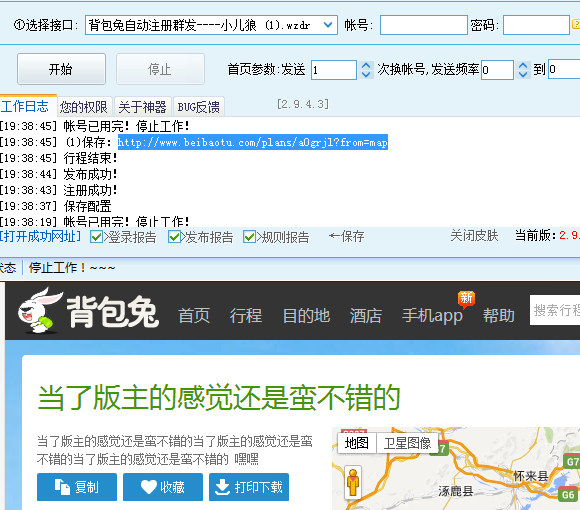The width and height of the screenshot is (580, 510).
Task: Open the 手机app nav item
Action: tap(432, 315)
